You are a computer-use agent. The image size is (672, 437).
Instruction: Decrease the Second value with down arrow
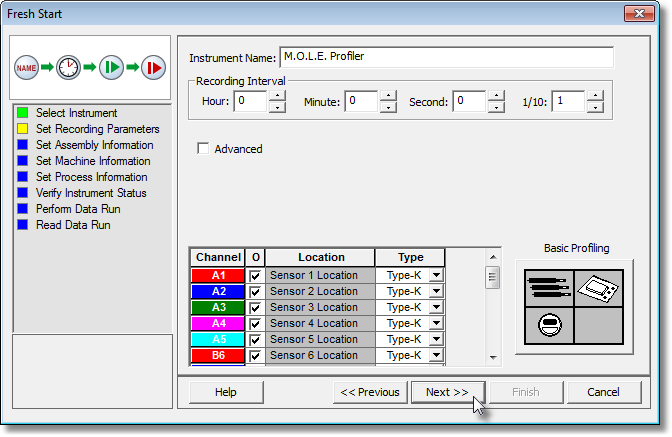(x=496, y=107)
